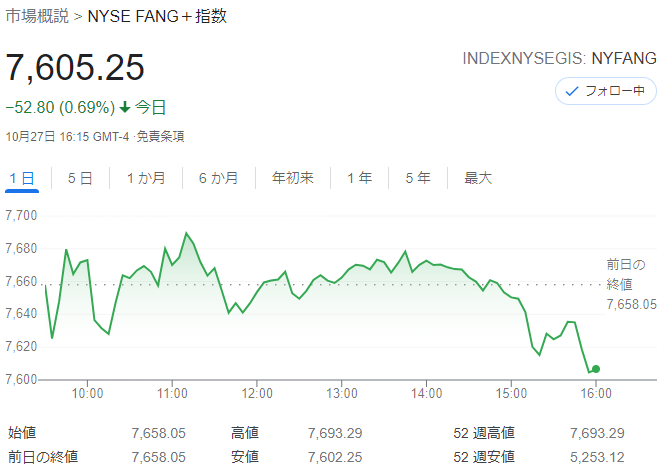670x476 pixels.
Task: Click the closing-price dot on the chart
Action: (596, 369)
